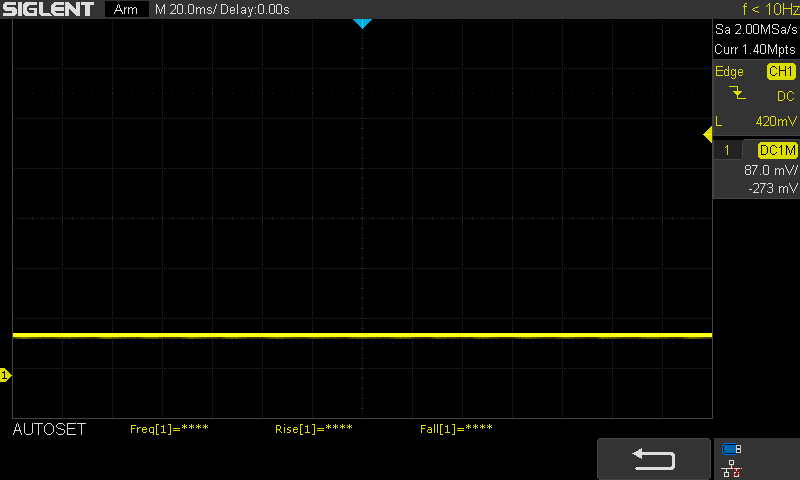Click the blue trigger position marker
Screen dimensions: 800x480
tap(362, 23)
